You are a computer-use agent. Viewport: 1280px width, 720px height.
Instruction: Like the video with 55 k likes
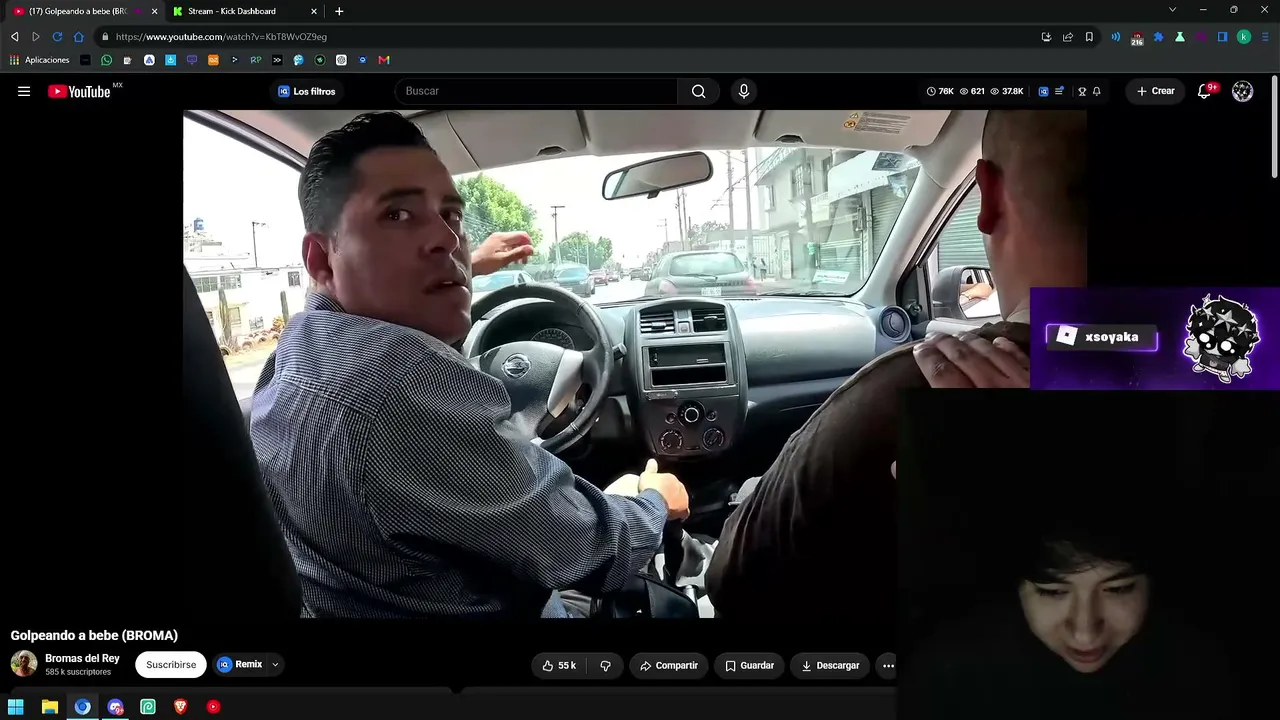(x=559, y=665)
